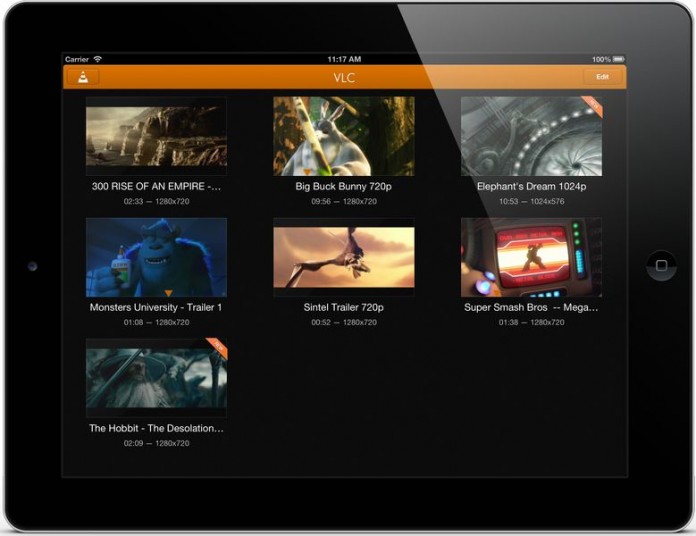Click playback position marker on Monsters University

point(168,292)
